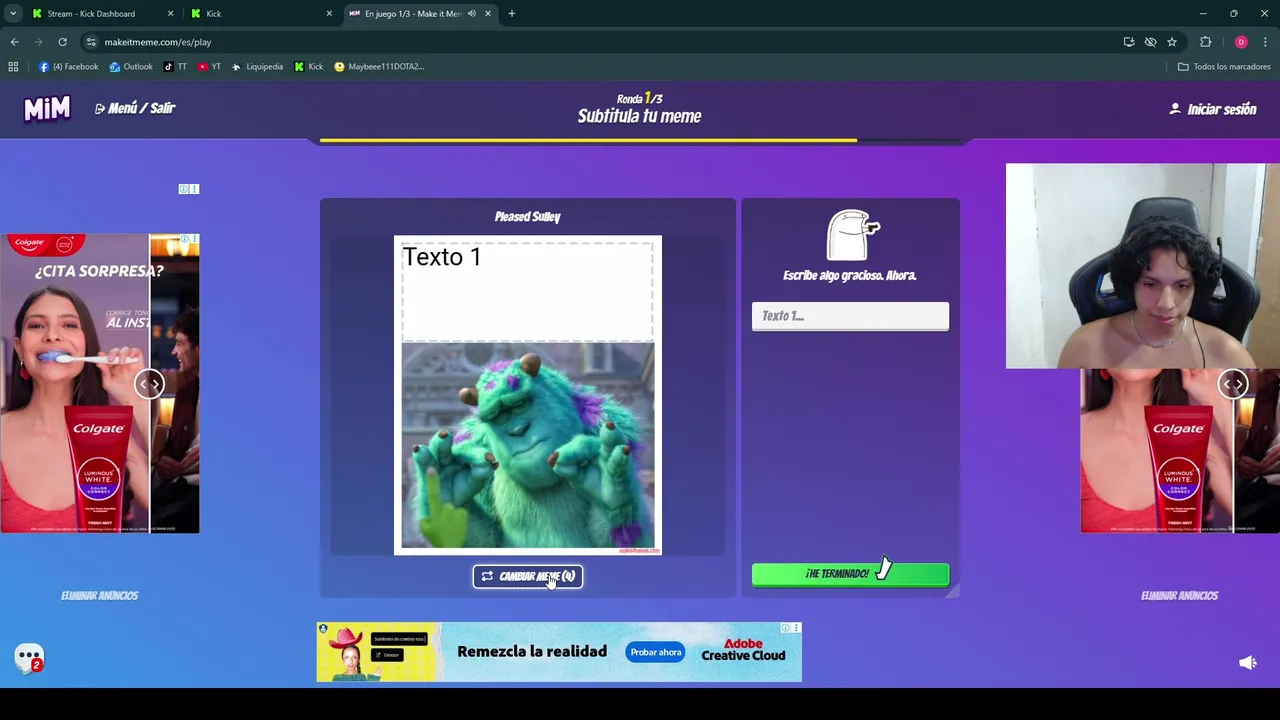Mute the Make it Meme tab audio icon
Image resolution: width=1280 pixels, height=720 pixels.
pos(471,14)
